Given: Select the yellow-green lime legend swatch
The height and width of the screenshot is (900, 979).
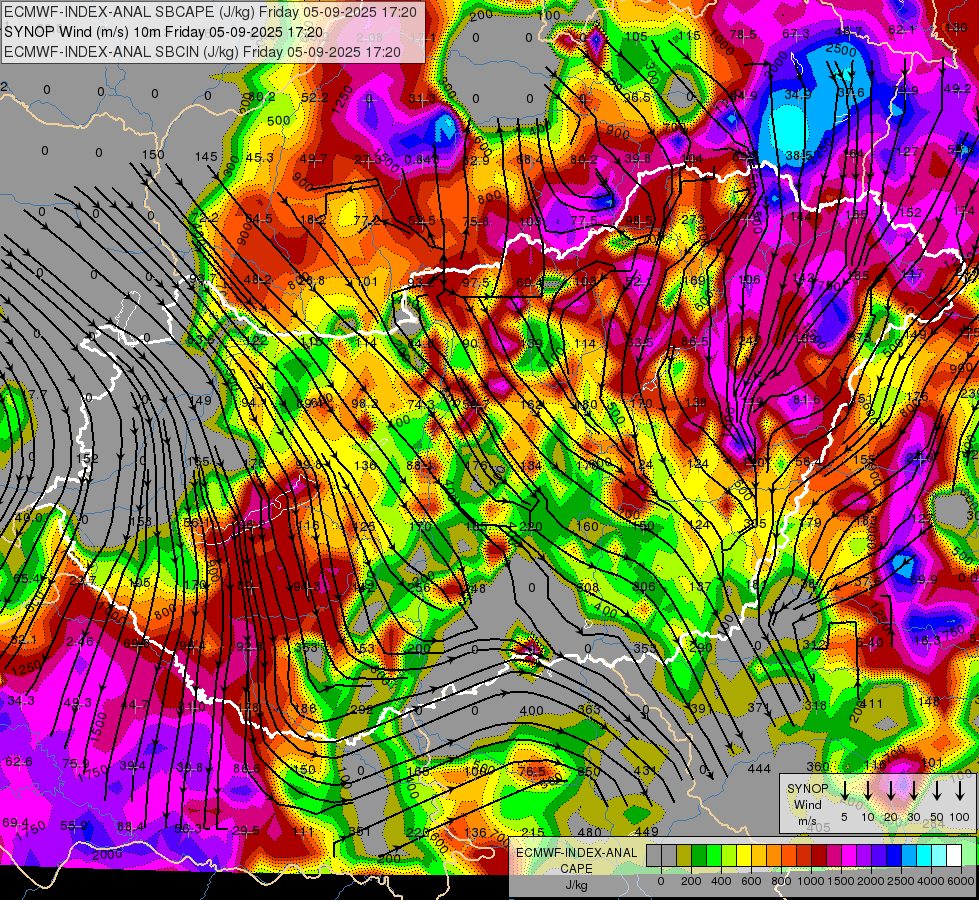Looking at the screenshot, I should [x=729, y=856].
